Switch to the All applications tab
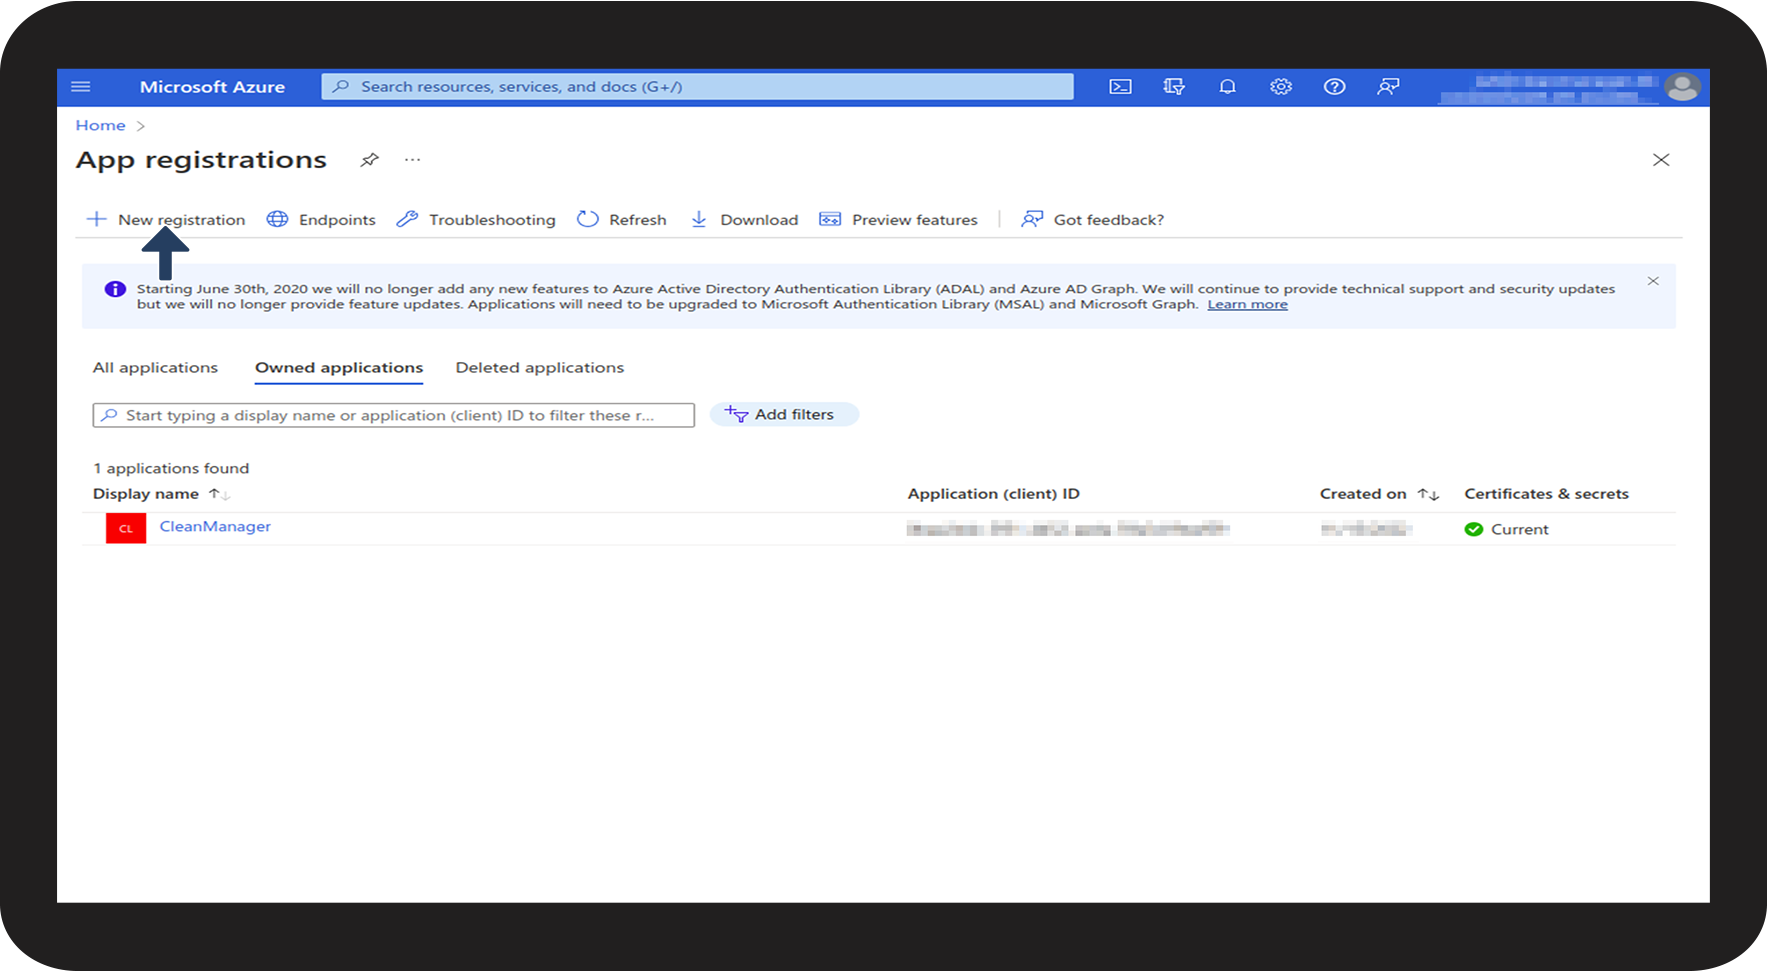 [x=155, y=368]
